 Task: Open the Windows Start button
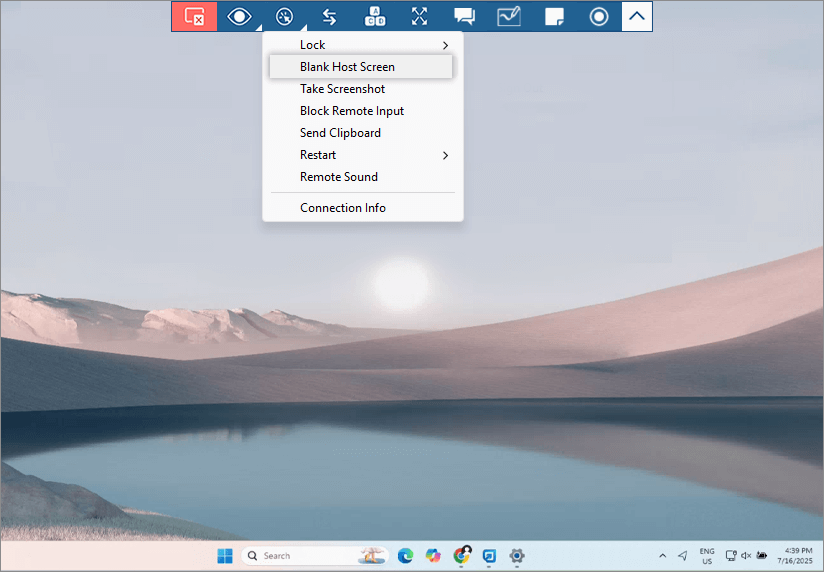[x=225, y=555]
